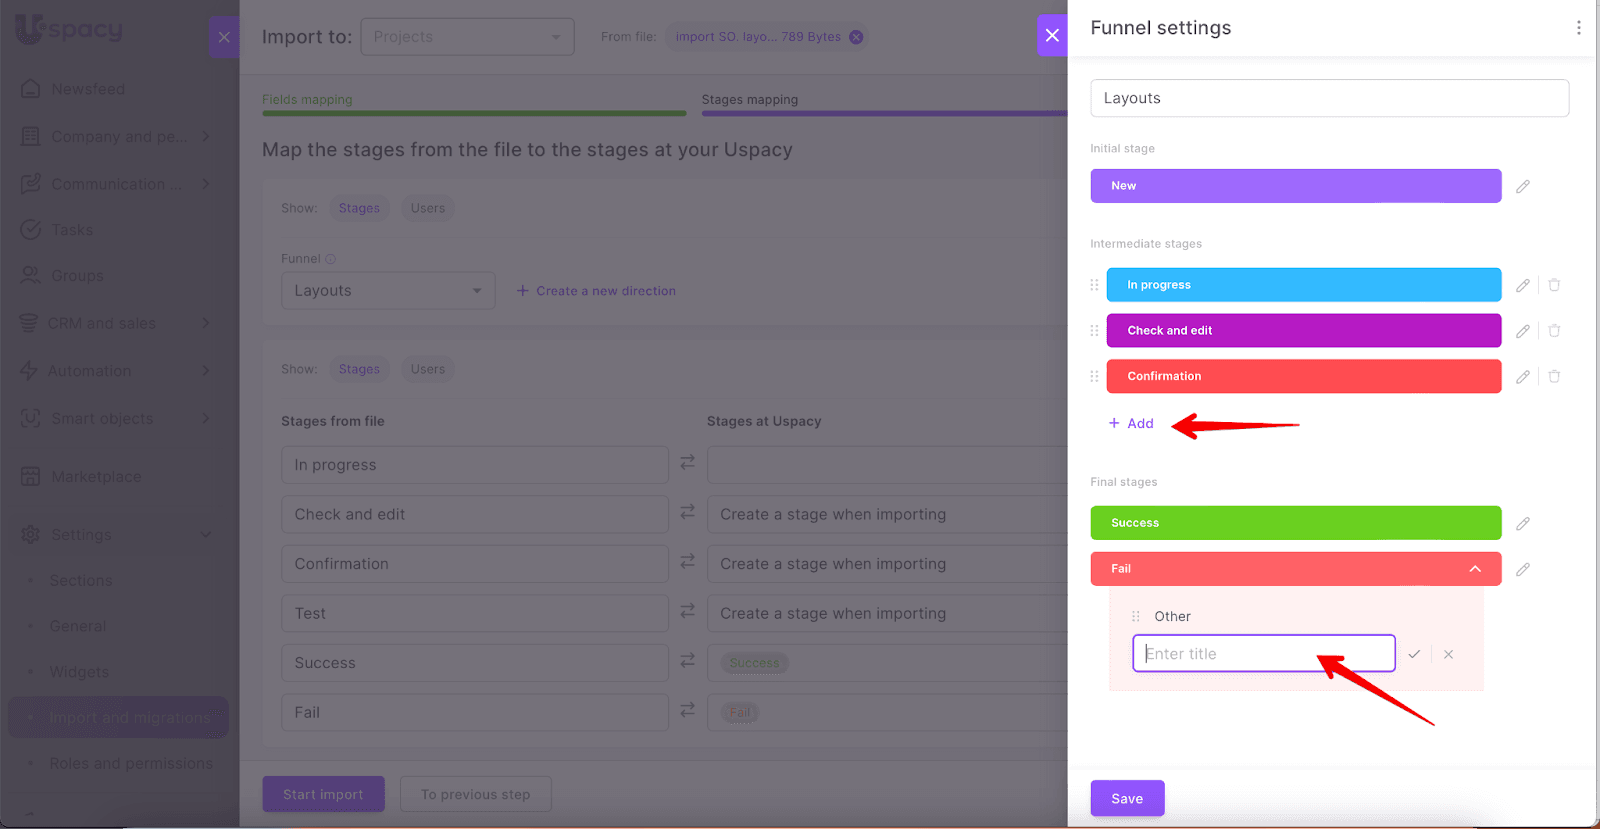Open the Layouts funnel dropdown
Screen dimensions: 1600x829
pos(388,291)
